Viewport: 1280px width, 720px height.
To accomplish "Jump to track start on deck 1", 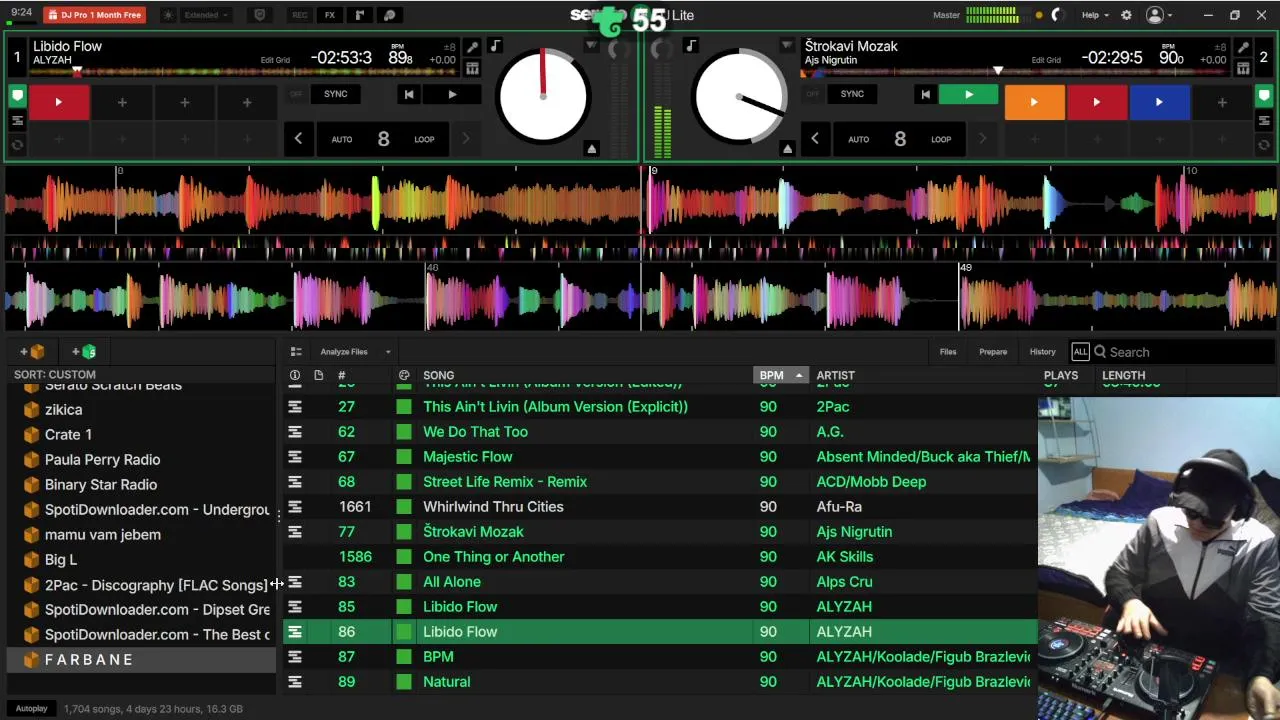I will (x=408, y=94).
